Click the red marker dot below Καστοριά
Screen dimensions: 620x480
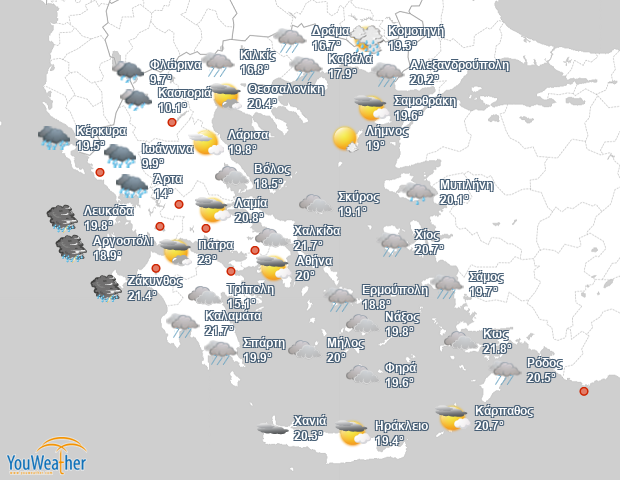[x=172, y=123]
